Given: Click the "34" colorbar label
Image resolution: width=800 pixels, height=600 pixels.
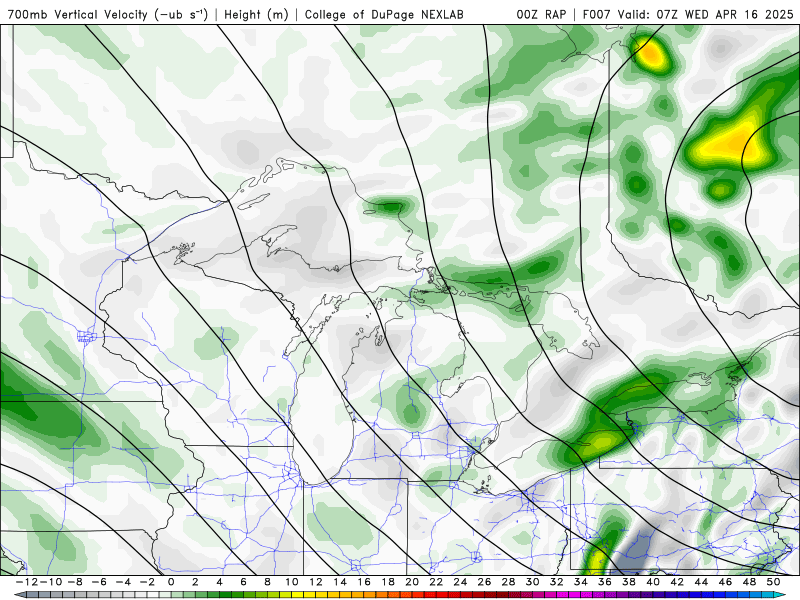Looking at the screenshot, I should pyautogui.click(x=581, y=582).
